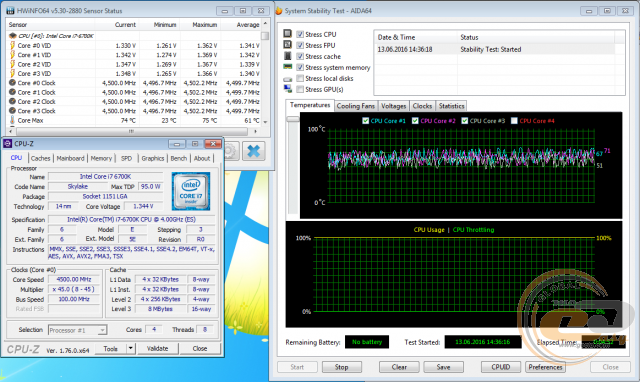Click the Core #2 VID lightning icon
The height and width of the screenshot is (382, 640).
[13, 64]
